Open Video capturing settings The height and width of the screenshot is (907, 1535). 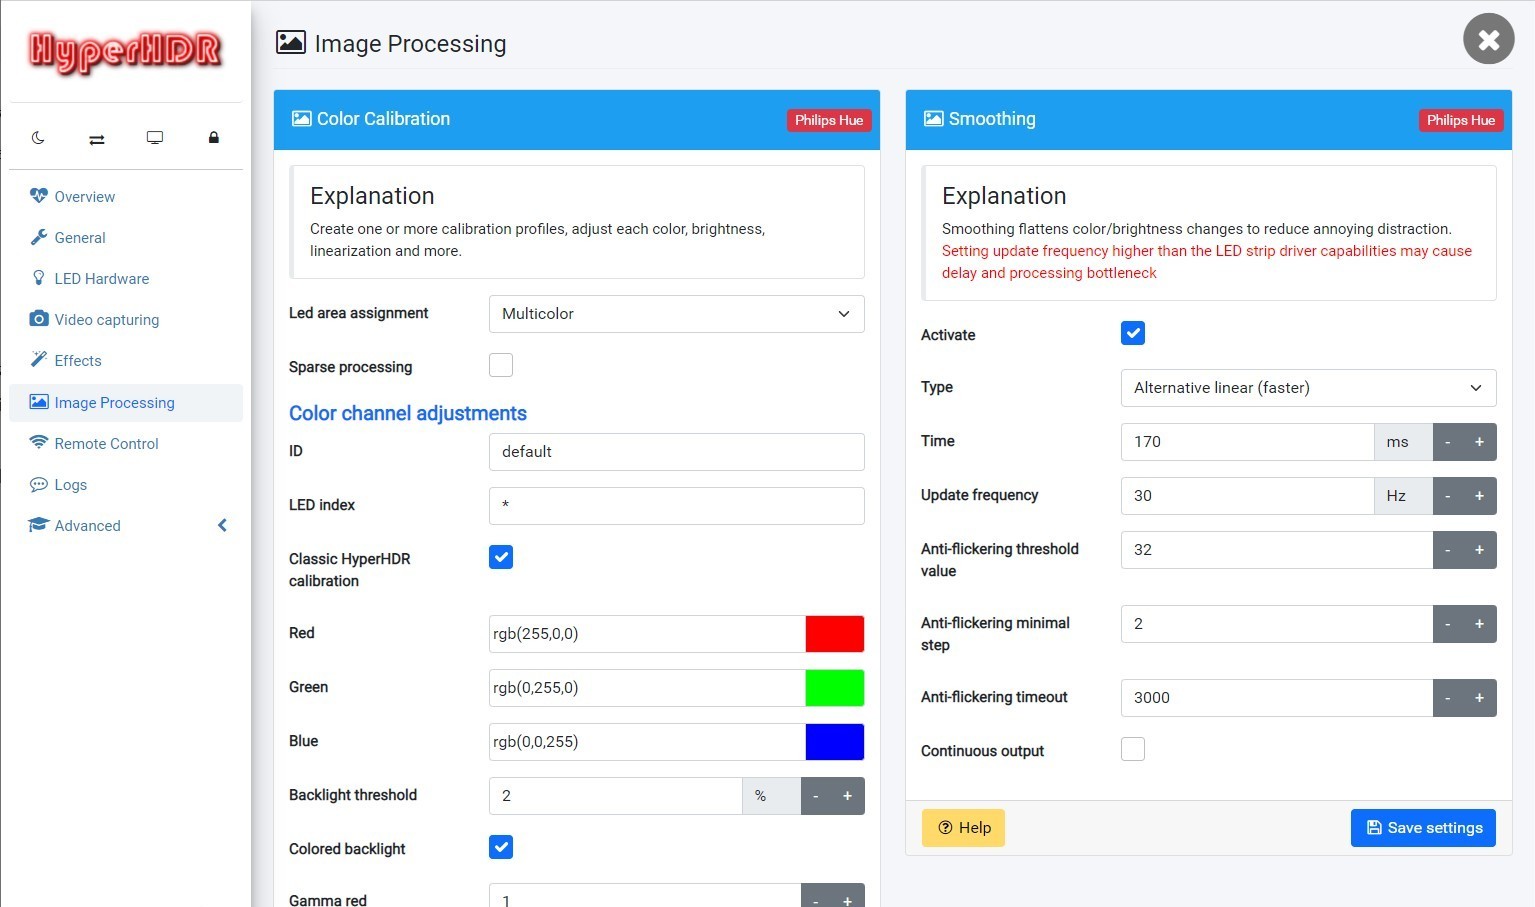pyautogui.click(x=107, y=319)
